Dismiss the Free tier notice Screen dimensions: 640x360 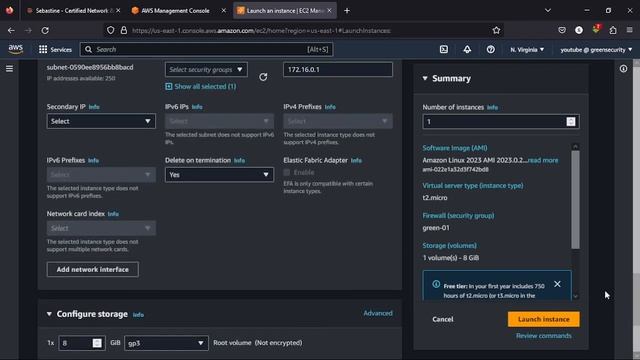(x=557, y=284)
